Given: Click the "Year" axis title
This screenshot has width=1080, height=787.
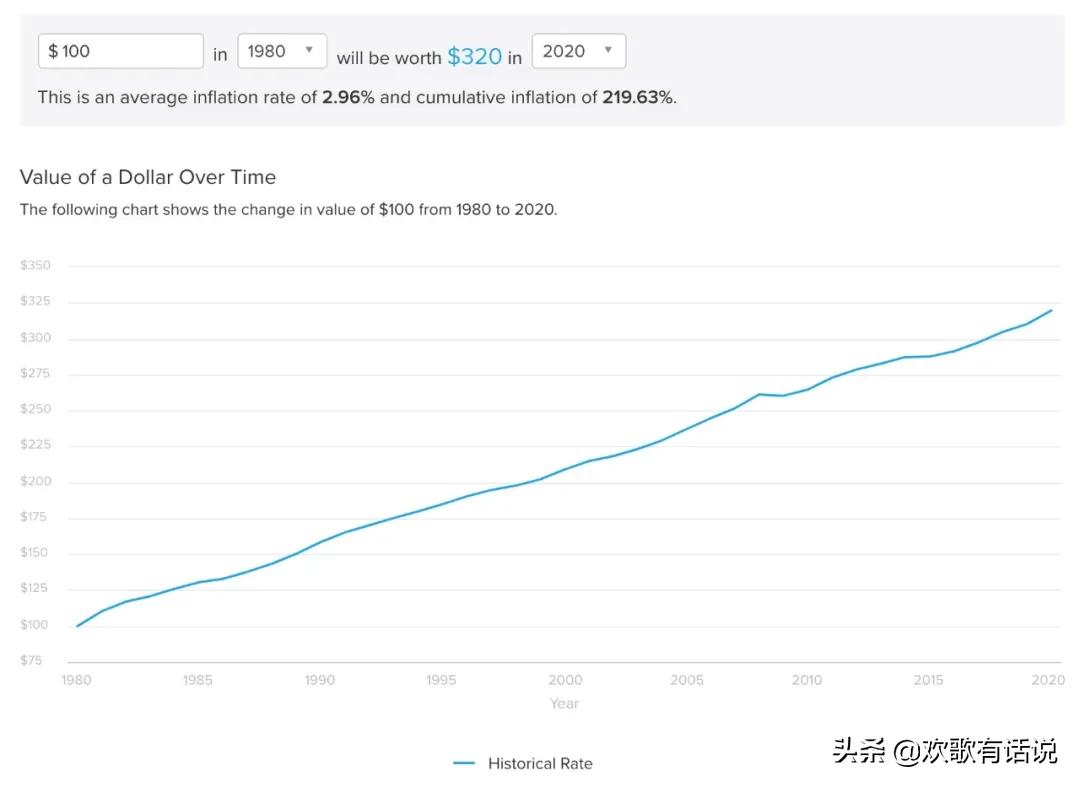Looking at the screenshot, I should 564,703.
